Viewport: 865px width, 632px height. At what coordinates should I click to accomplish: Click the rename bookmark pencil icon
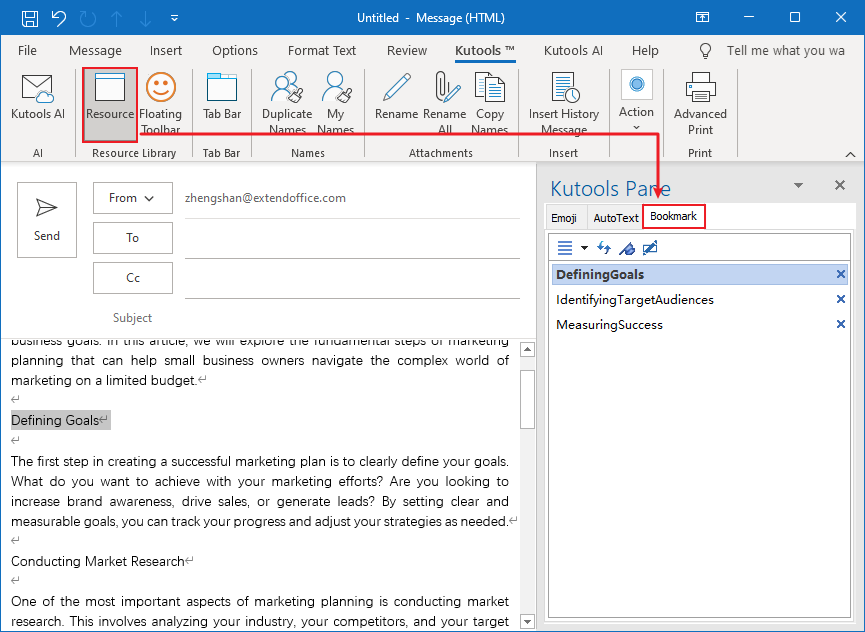(650, 248)
